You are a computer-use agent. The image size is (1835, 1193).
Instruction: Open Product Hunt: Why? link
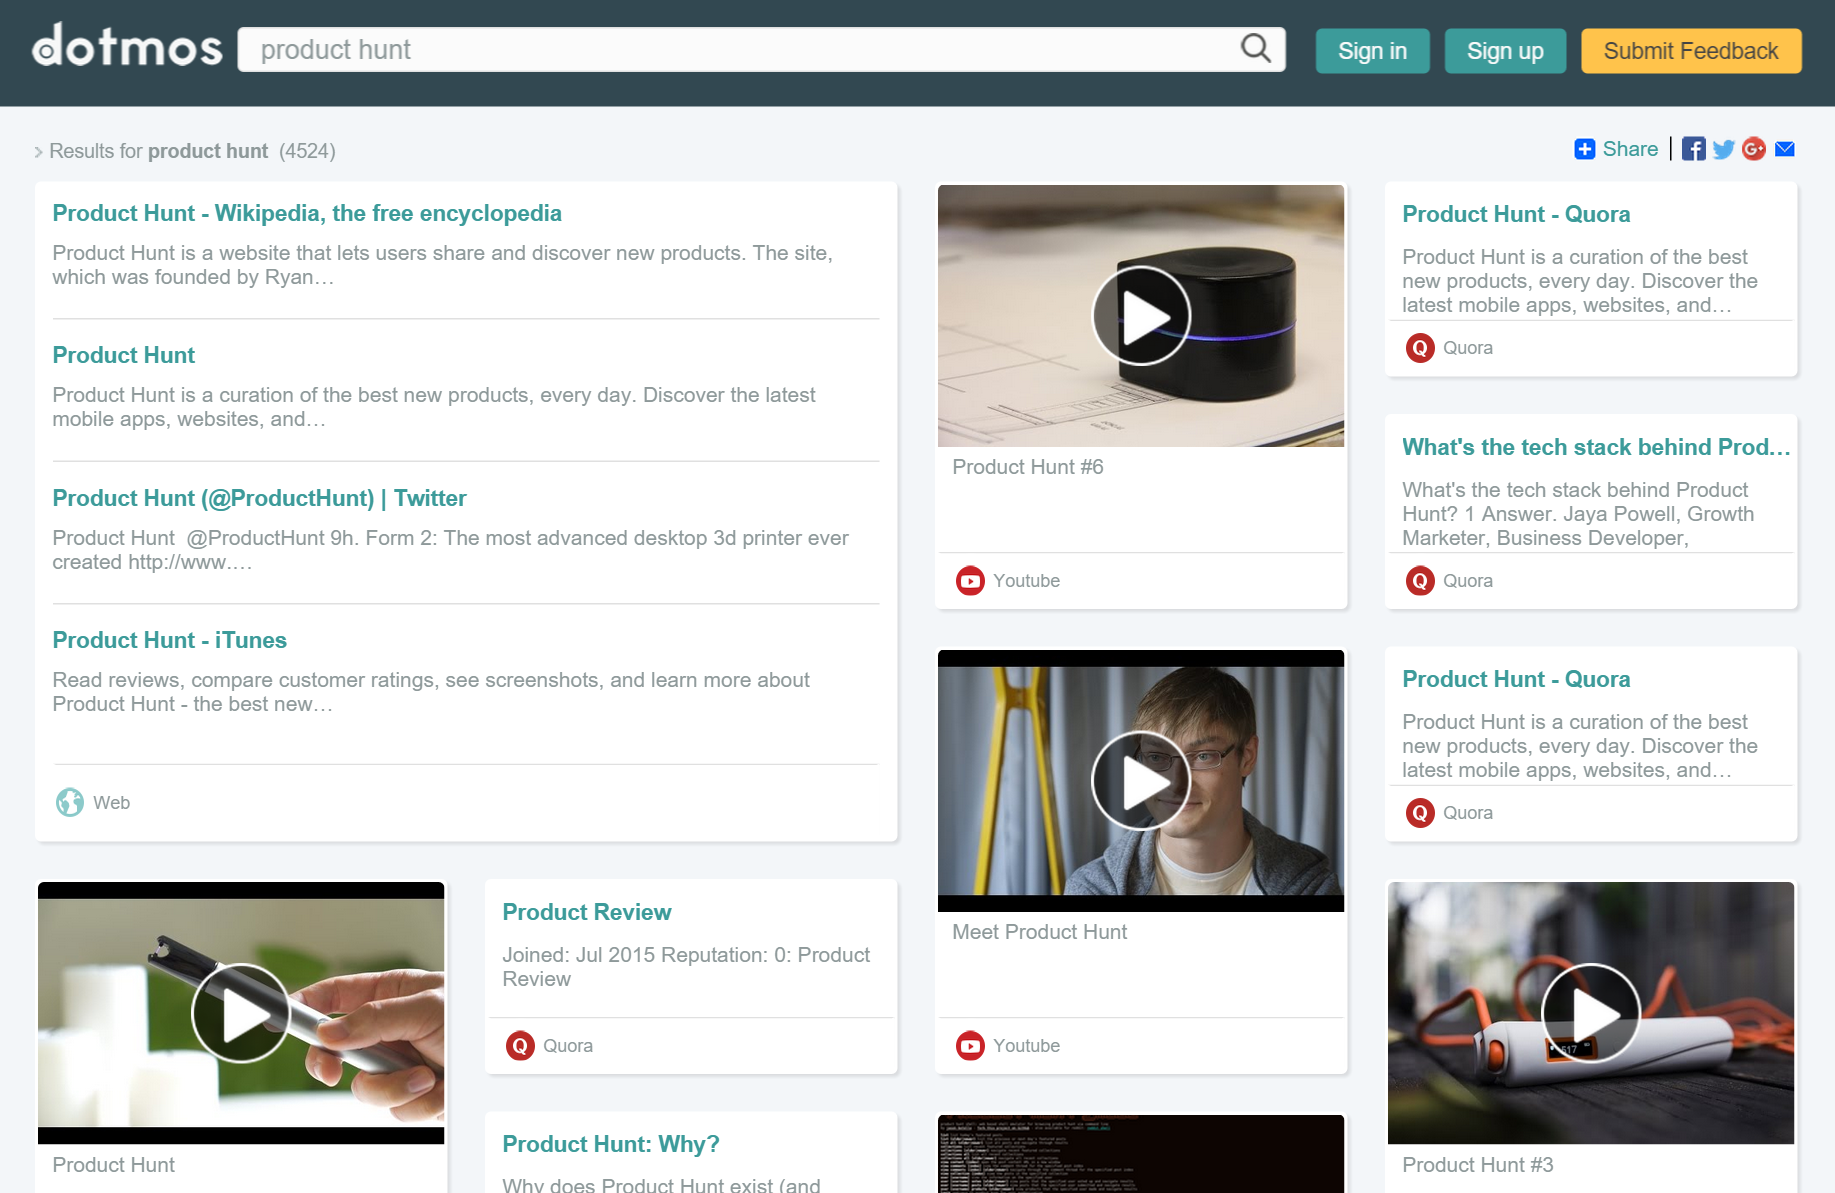coord(610,1144)
